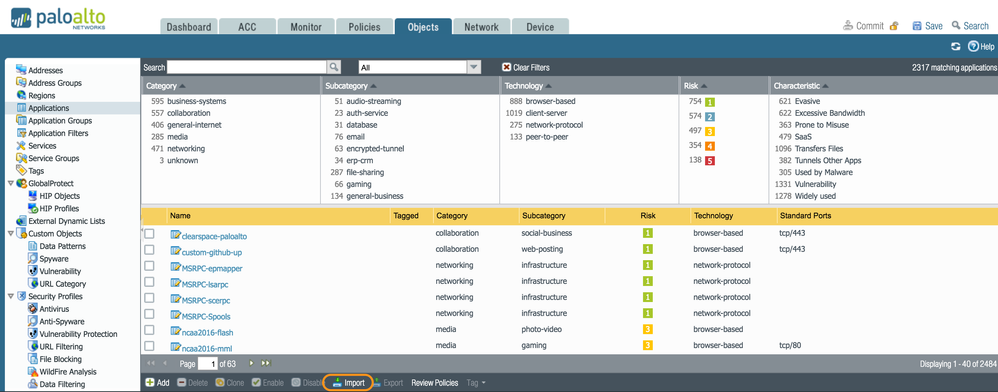Click the External Dynamic Lists icon
This screenshot has width=998, height=392.
click(21, 221)
